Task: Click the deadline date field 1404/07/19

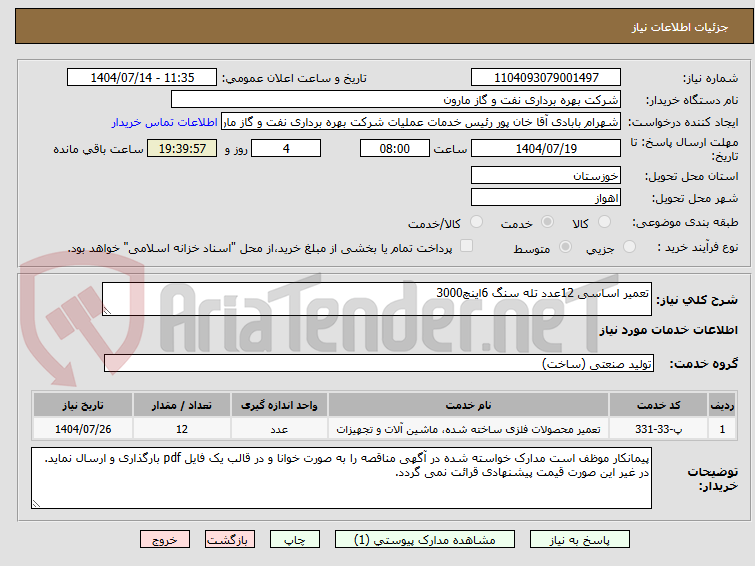Action: 546,148
